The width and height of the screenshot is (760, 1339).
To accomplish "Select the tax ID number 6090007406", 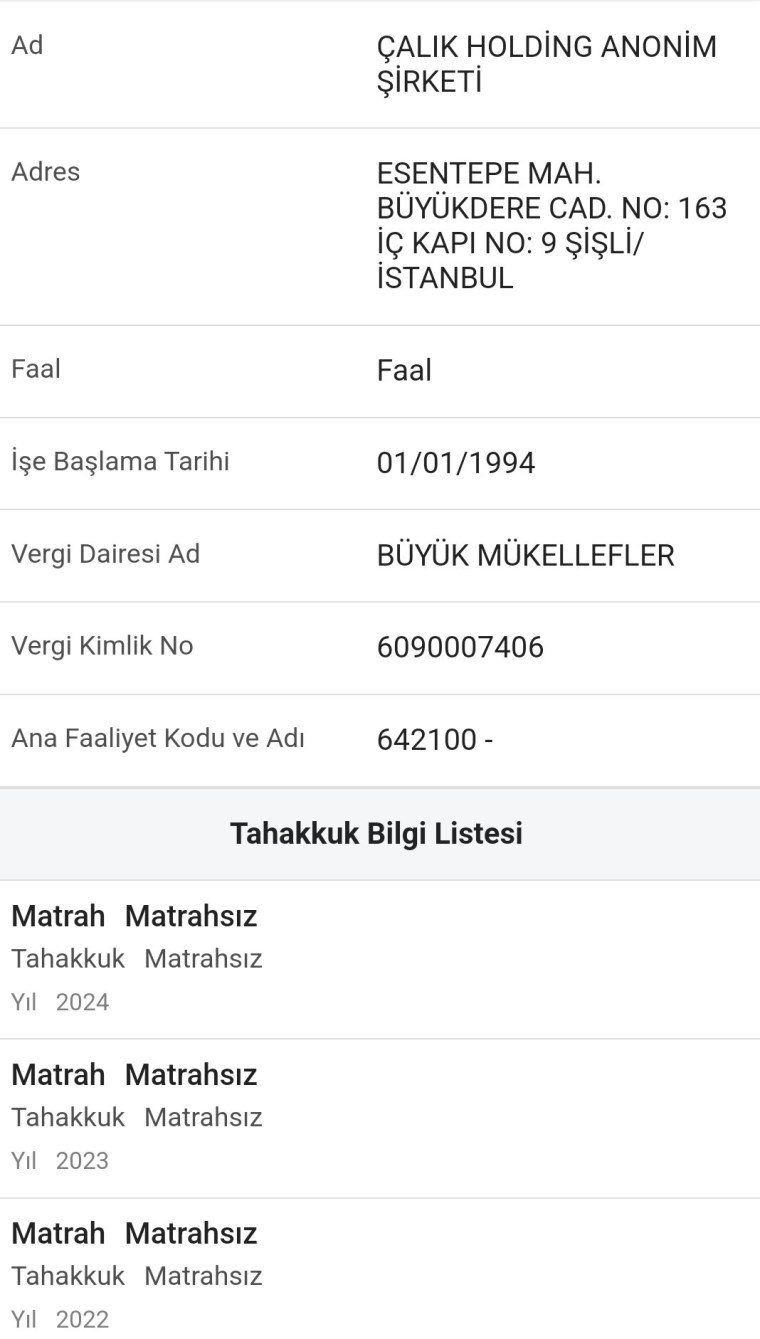I will (460, 647).
